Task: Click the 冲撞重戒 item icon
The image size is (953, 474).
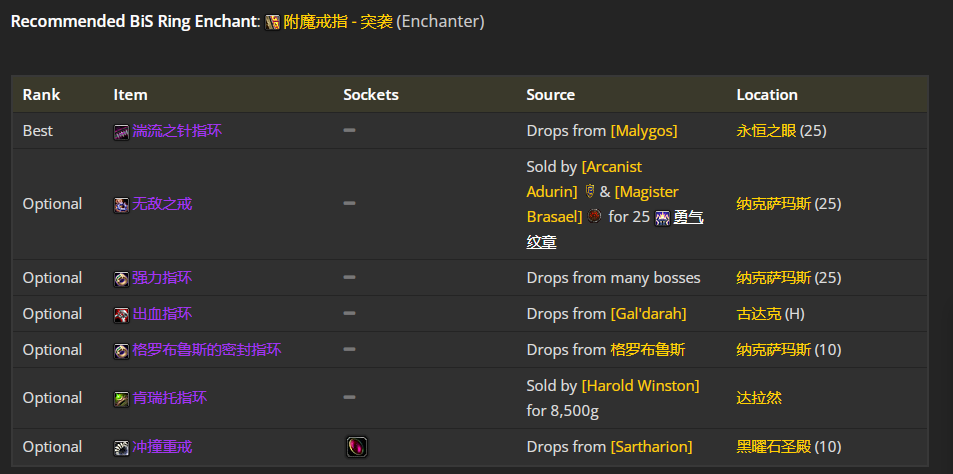Action: click(x=122, y=448)
